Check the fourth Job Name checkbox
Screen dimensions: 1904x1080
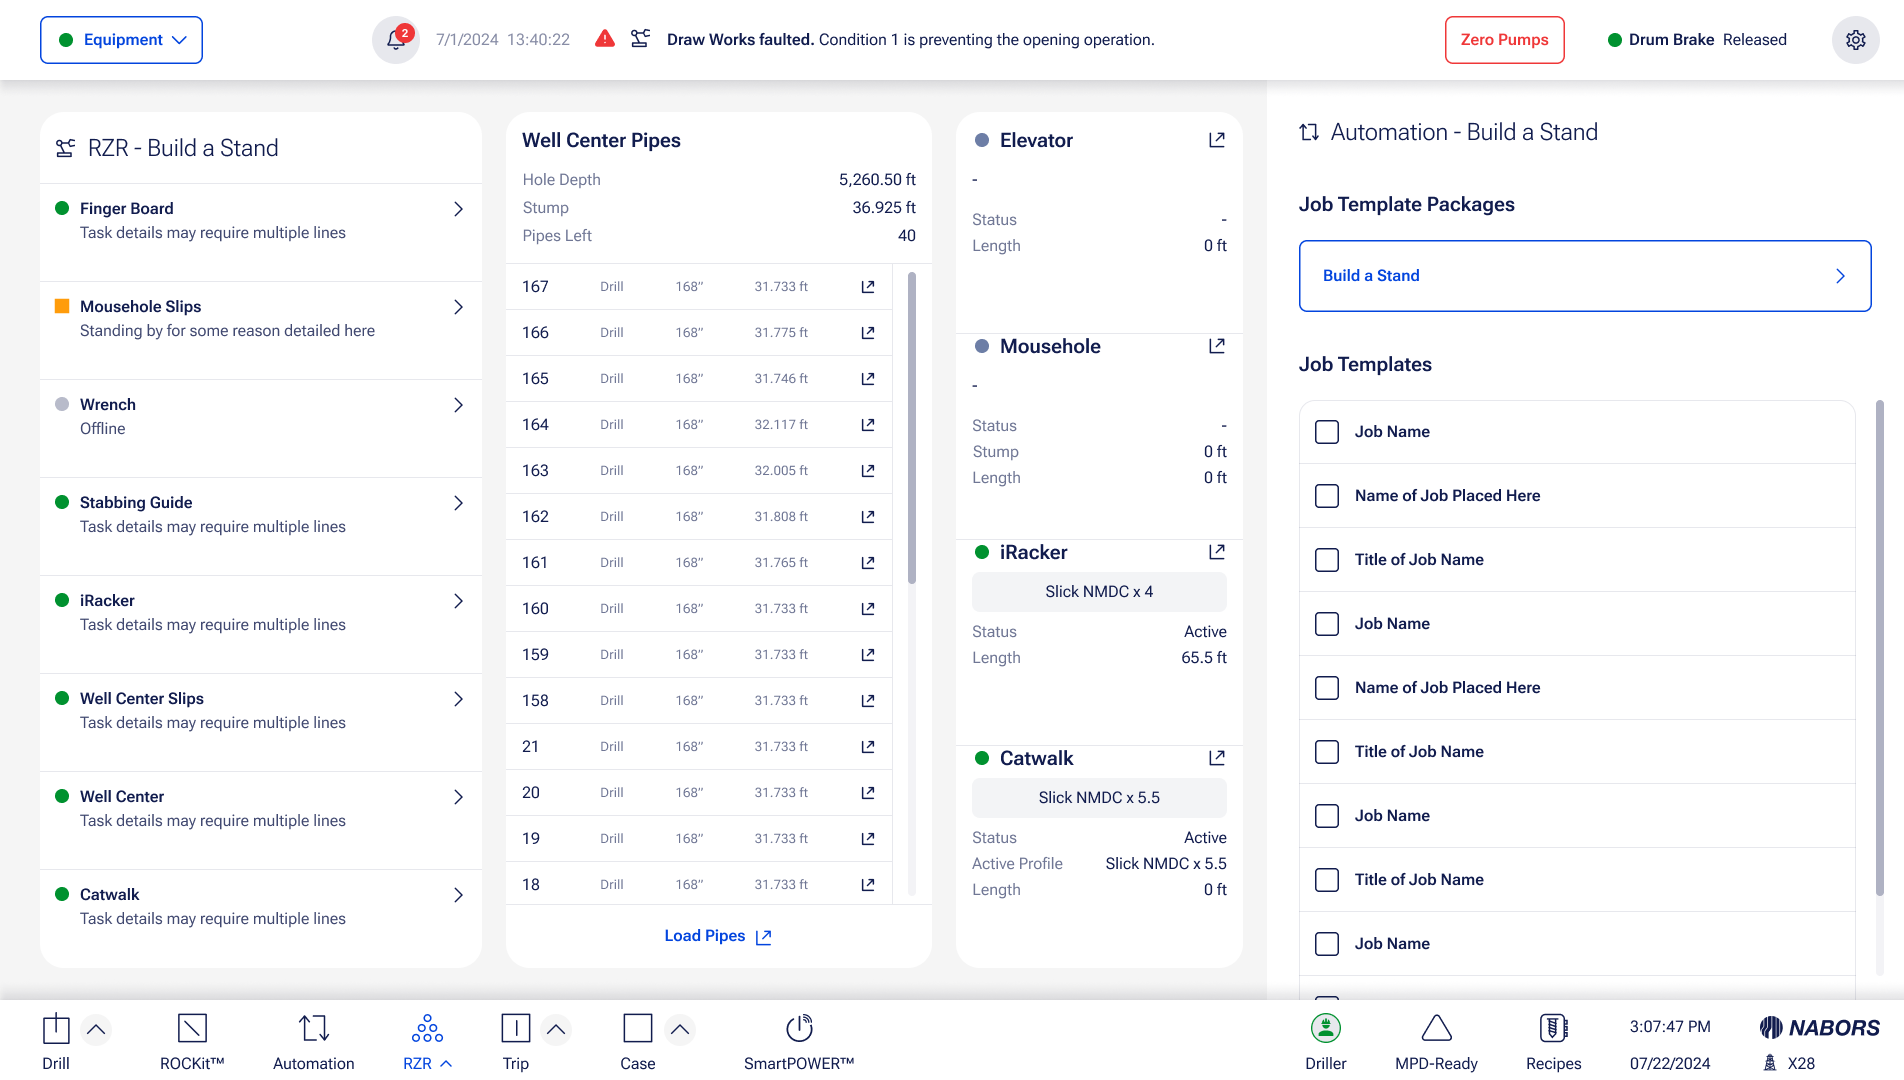pos(1327,944)
